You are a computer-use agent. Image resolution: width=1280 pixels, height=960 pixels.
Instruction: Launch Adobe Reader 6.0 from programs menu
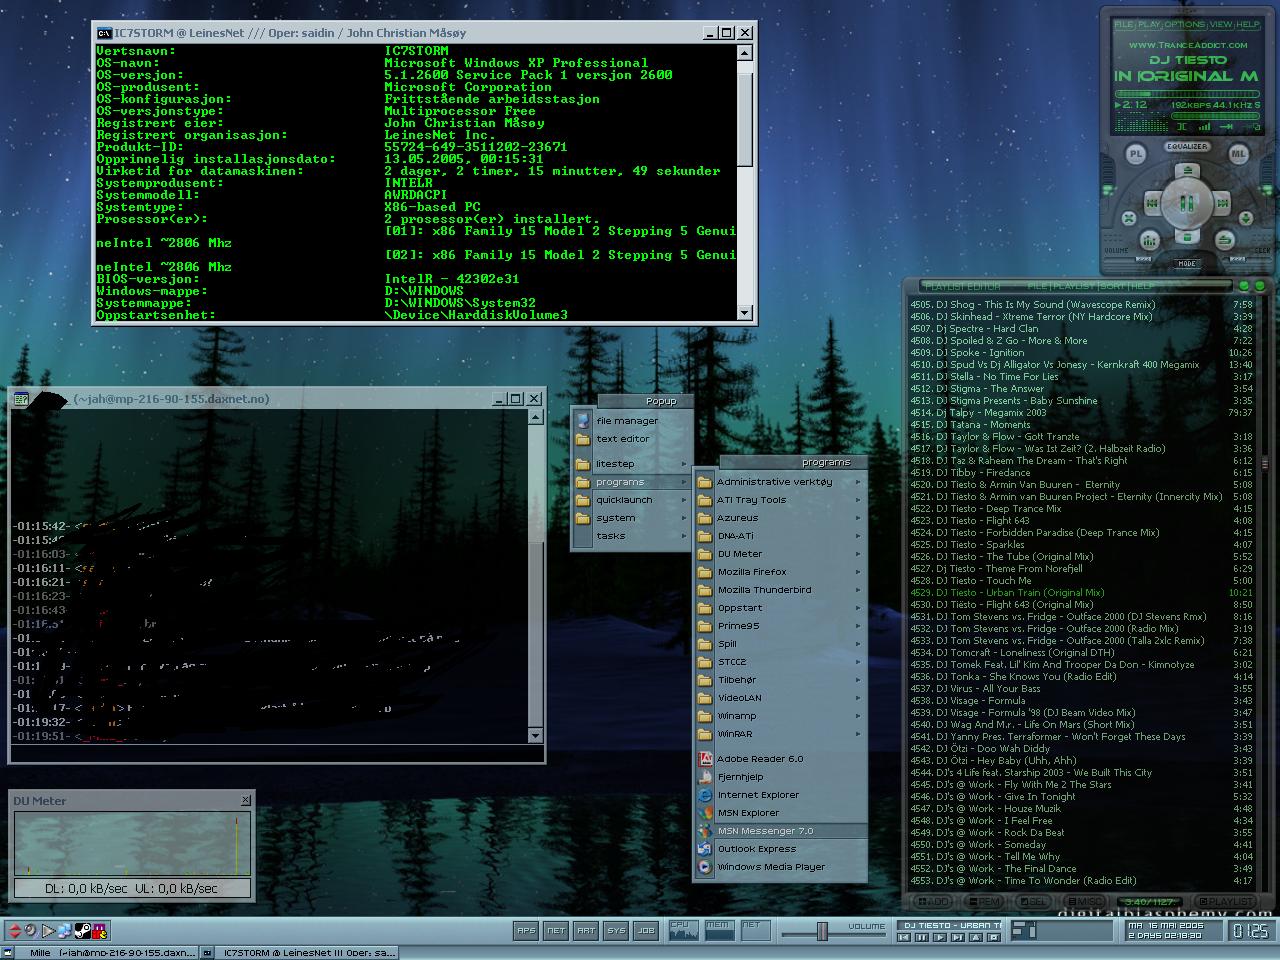tap(779, 759)
